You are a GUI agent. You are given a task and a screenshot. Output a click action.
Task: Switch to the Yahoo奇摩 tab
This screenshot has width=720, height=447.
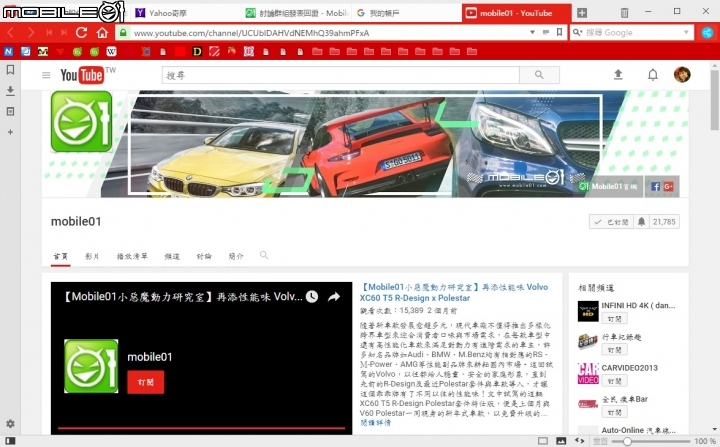point(167,13)
